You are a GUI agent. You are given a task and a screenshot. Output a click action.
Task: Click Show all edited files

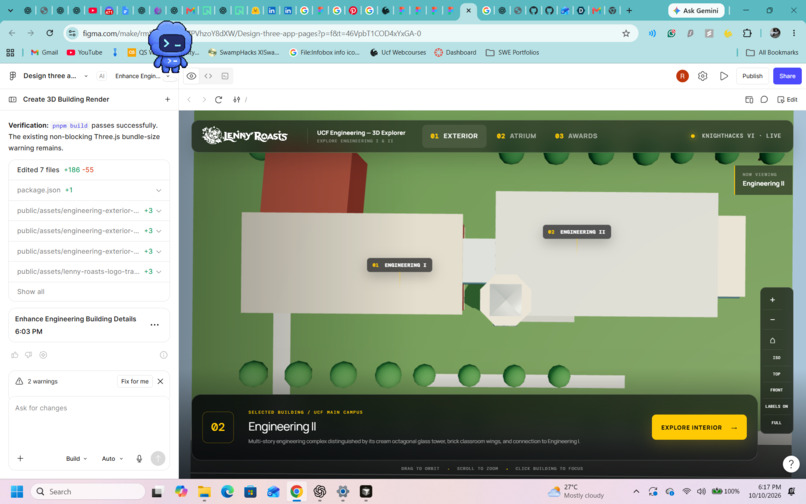click(31, 292)
